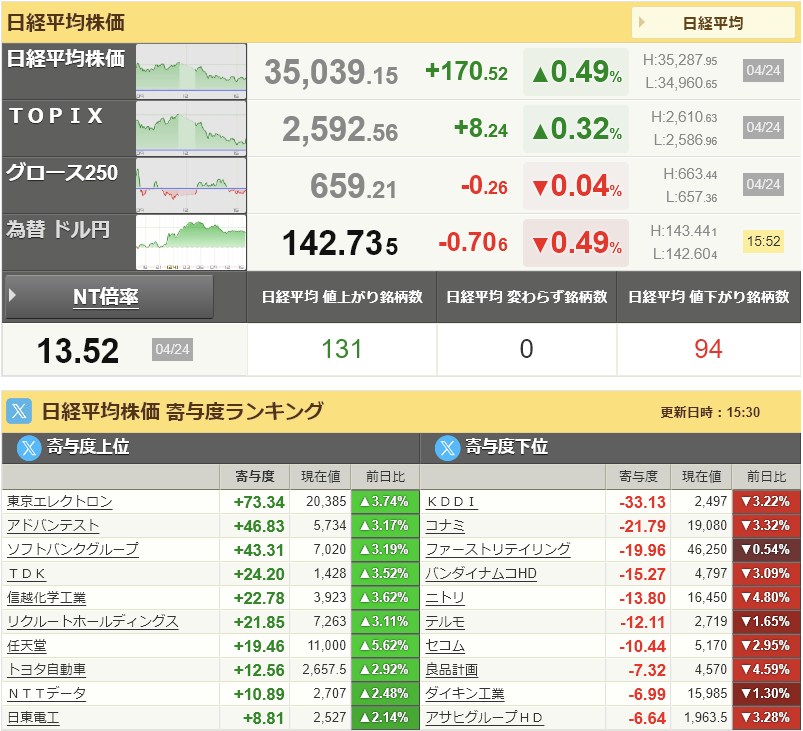Click the X icon beside 寄与度ランキング title
The image size is (803, 731).
click(19, 411)
